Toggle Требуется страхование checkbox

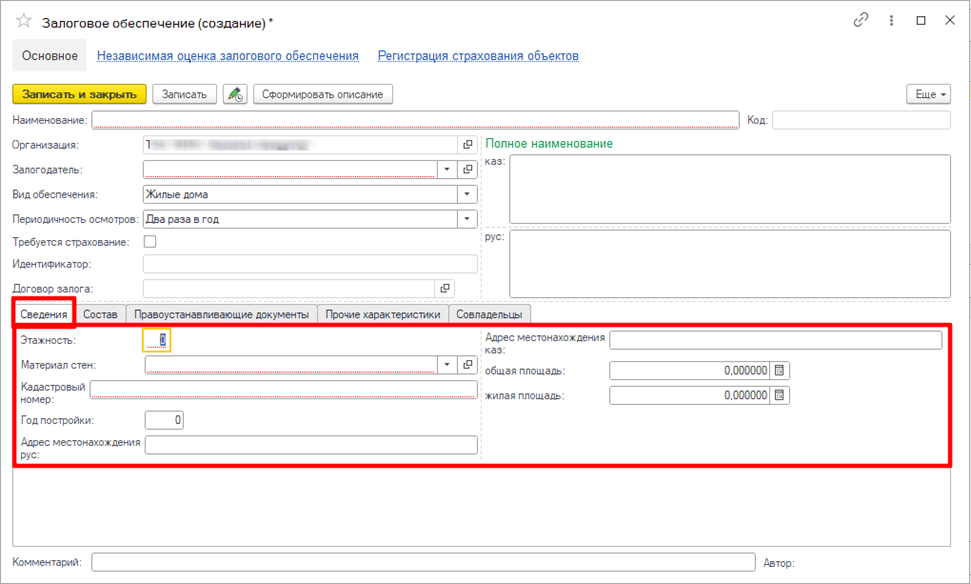[x=150, y=242]
